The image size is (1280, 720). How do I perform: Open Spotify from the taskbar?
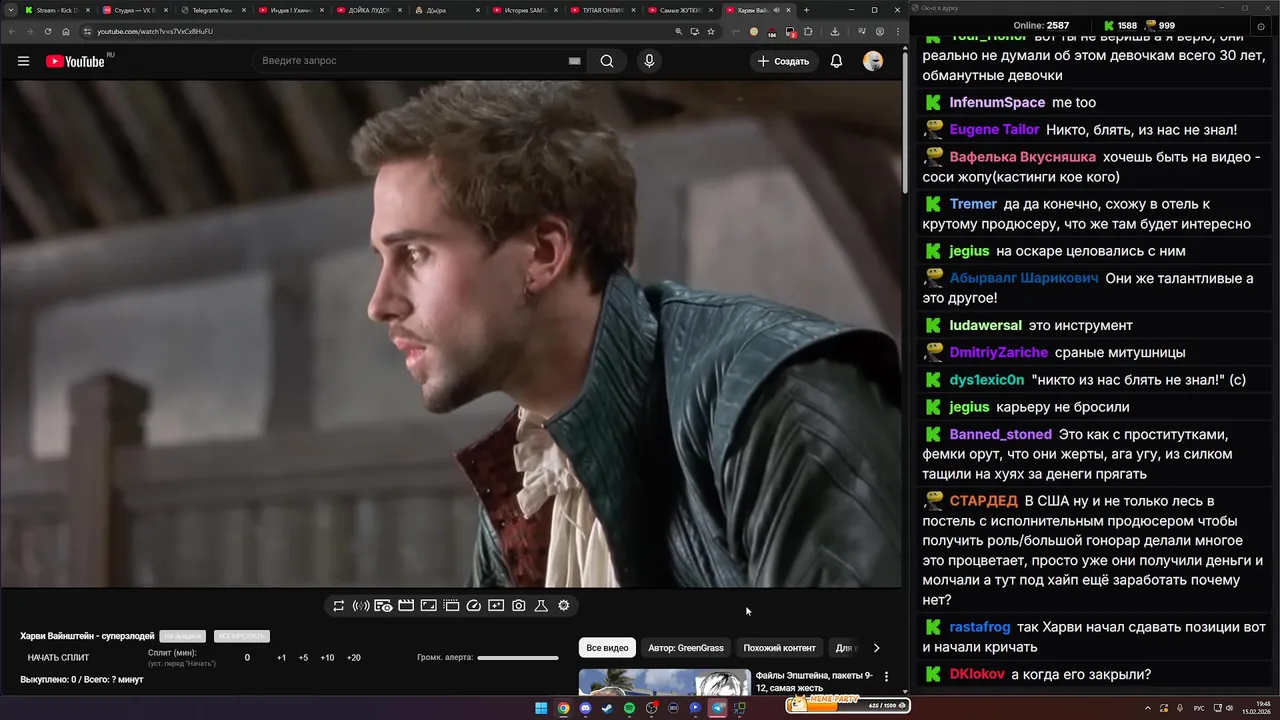click(x=629, y=708)
